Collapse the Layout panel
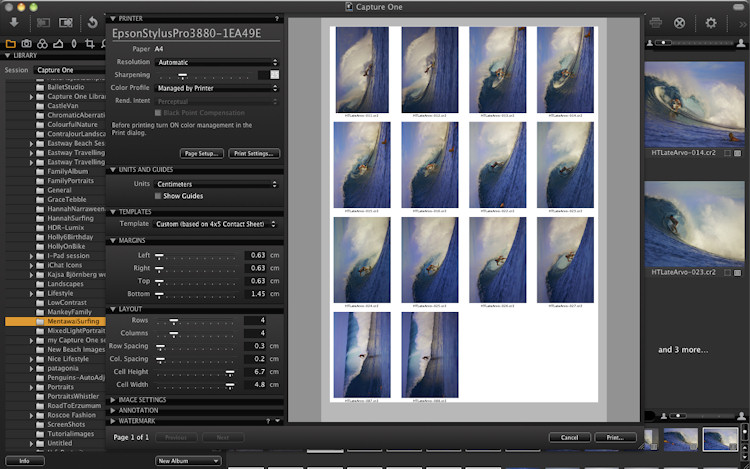 113,309
